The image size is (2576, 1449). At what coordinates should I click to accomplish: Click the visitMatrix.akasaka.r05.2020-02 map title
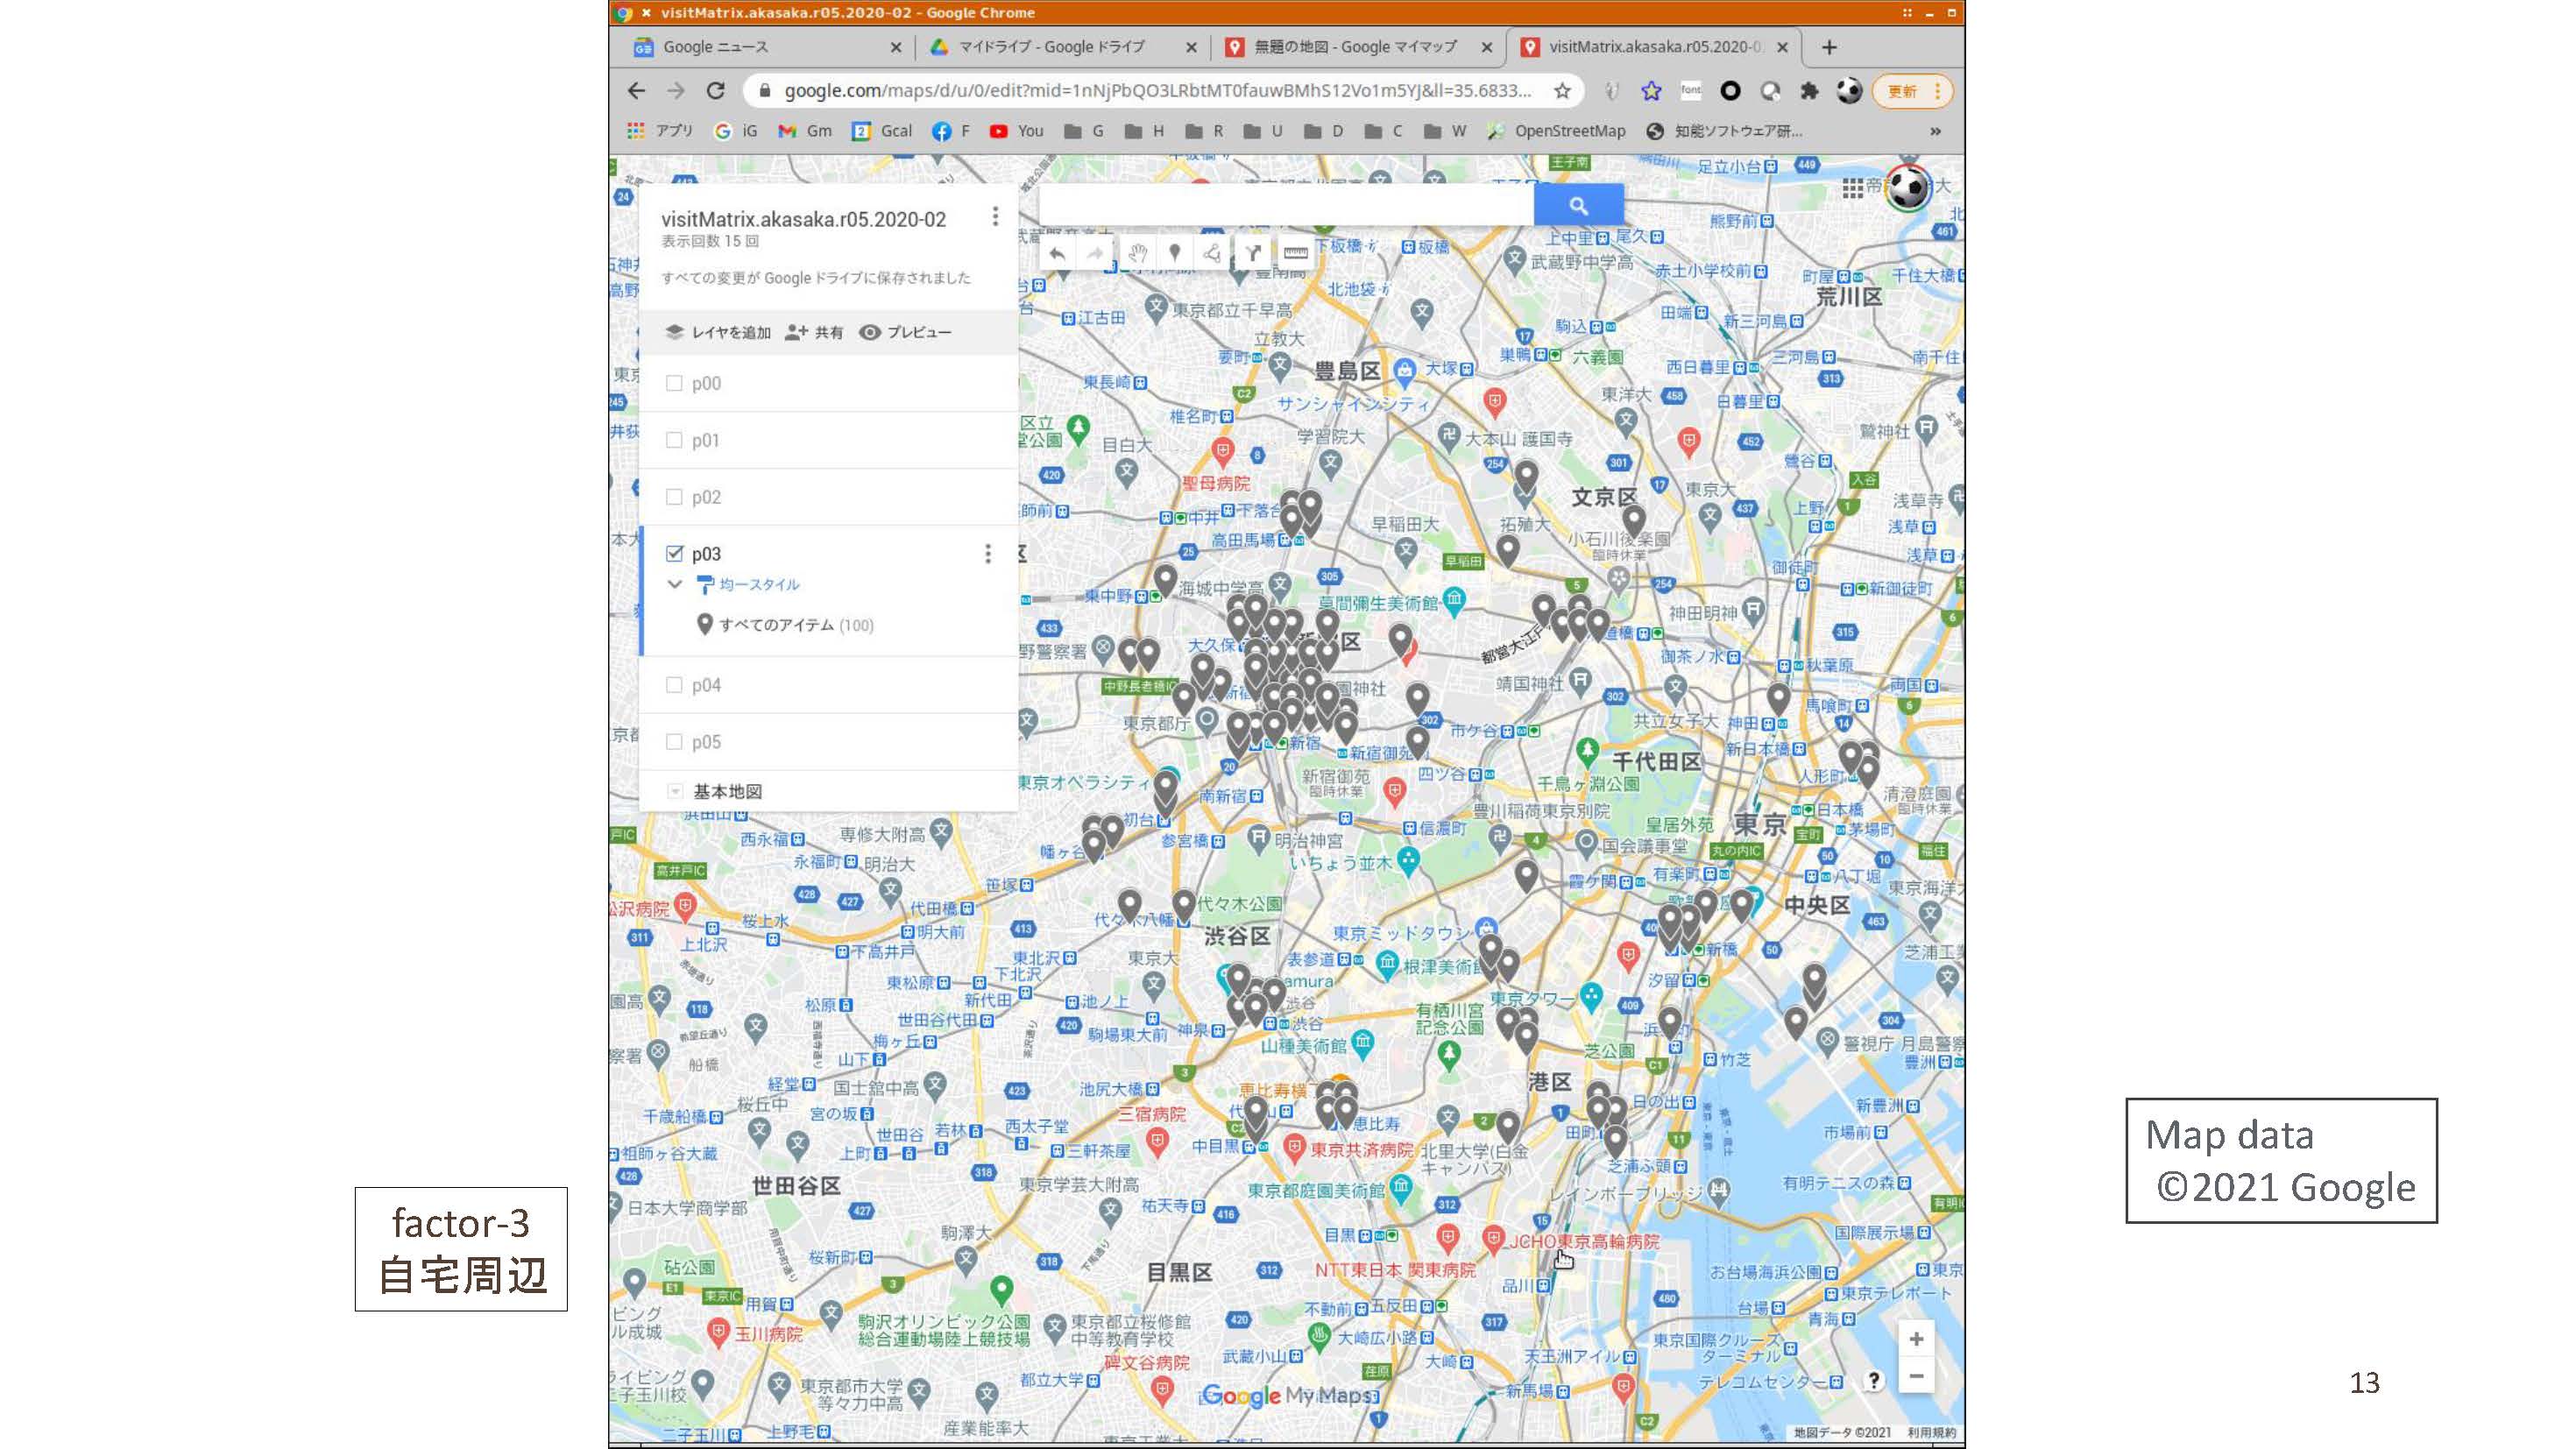pyautogui.click(x=803, y=219)
